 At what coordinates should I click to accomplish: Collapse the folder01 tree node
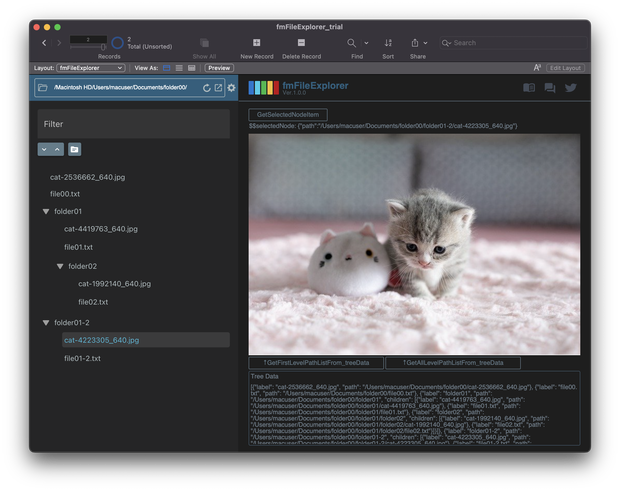[x=46, y=212]
